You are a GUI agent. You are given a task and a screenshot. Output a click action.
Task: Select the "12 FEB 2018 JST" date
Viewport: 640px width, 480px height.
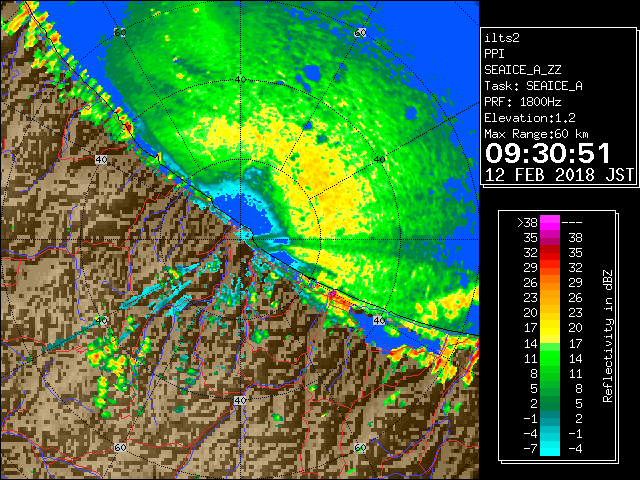[x=559, y=175]
